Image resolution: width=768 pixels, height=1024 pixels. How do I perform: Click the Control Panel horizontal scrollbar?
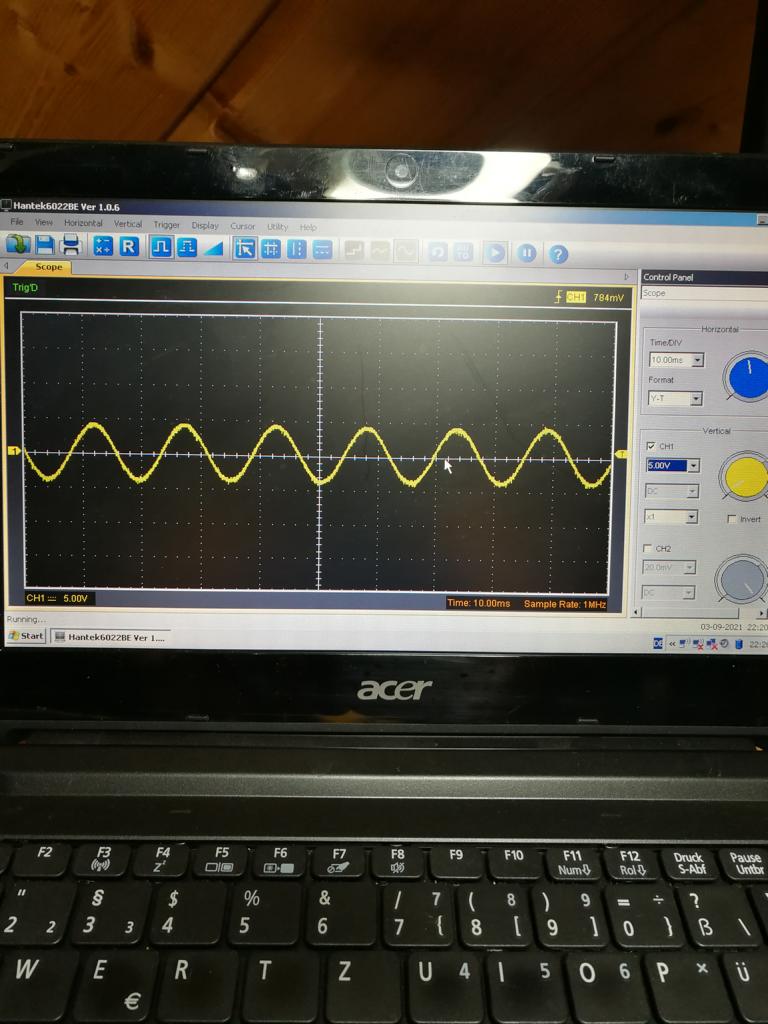(x=697, y=613)
